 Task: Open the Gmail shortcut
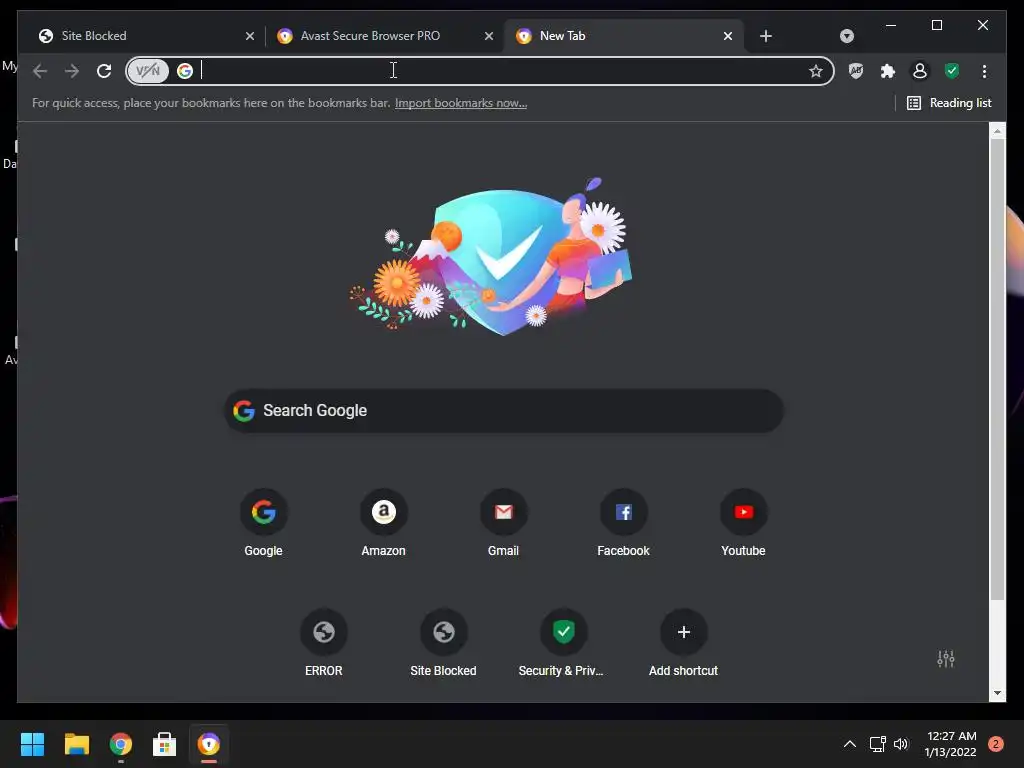[x=504, y=522]
